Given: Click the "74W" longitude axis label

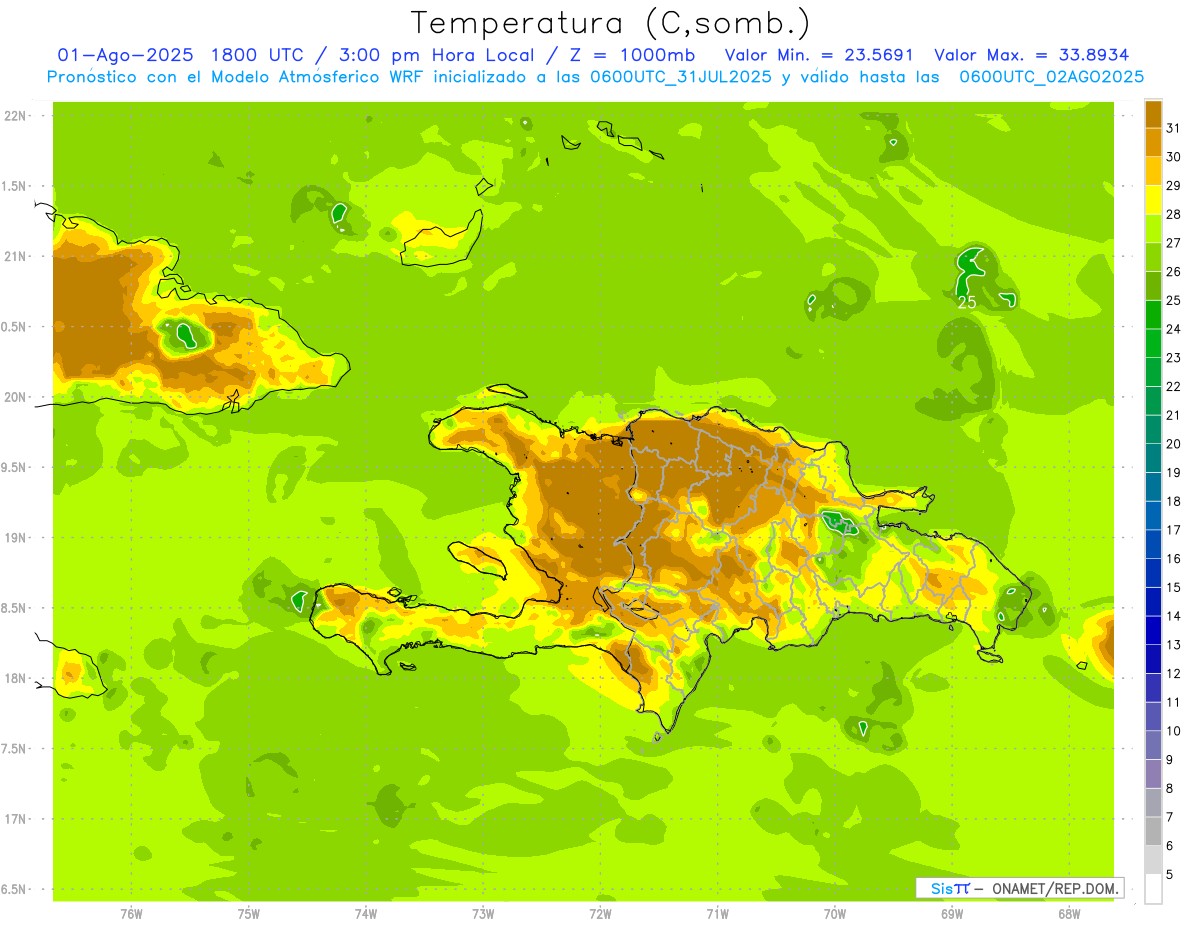Looking at the screenshot, I should pos(365,914).
